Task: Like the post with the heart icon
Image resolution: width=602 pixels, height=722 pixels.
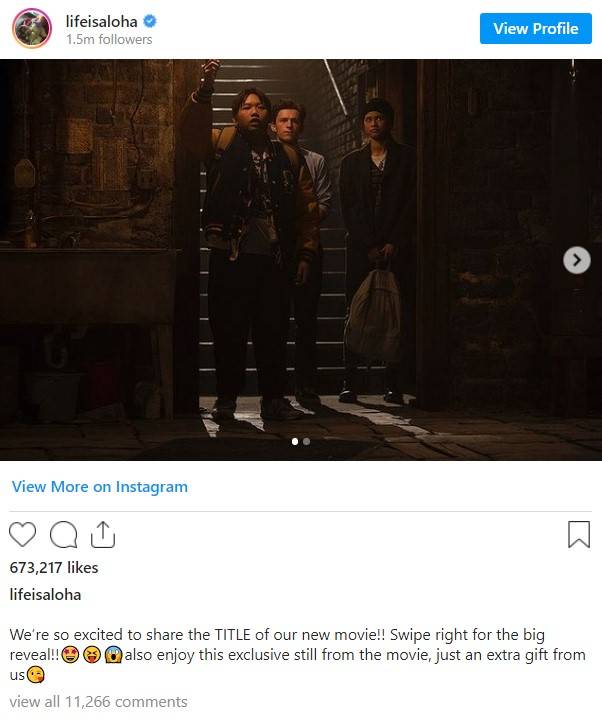Action: tap(23, 535)
